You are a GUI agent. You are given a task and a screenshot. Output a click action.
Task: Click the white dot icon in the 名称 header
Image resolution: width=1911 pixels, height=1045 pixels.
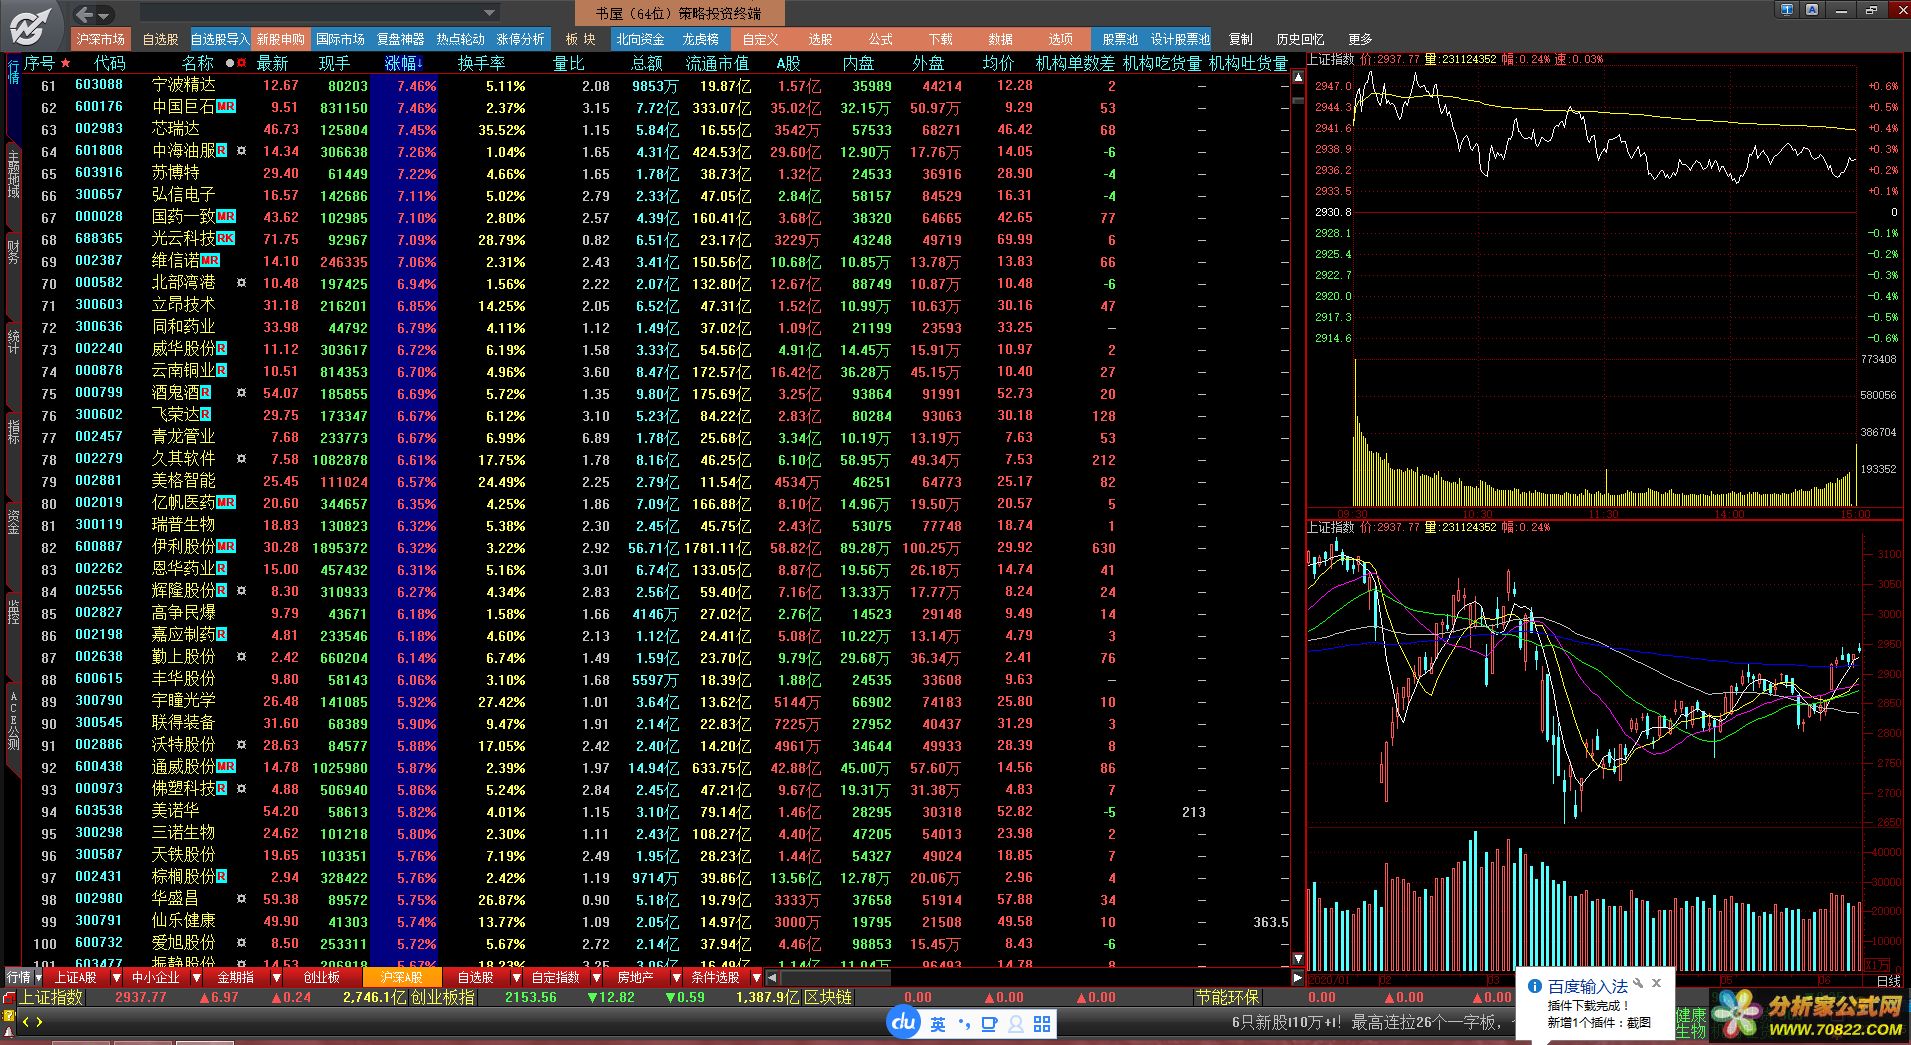click(230, 62)
